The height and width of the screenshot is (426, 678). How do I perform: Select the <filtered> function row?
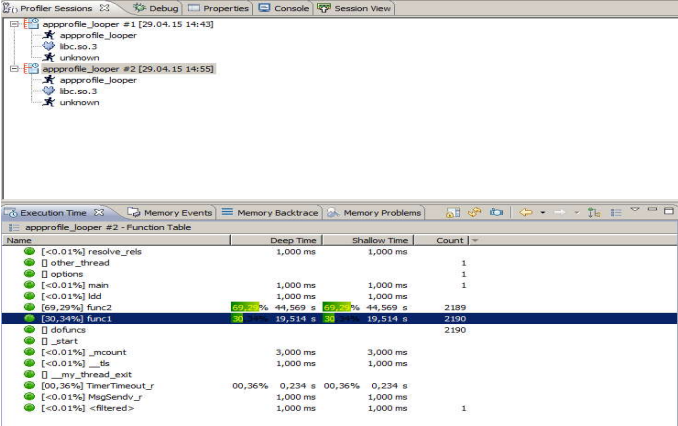tap(339, 408)
